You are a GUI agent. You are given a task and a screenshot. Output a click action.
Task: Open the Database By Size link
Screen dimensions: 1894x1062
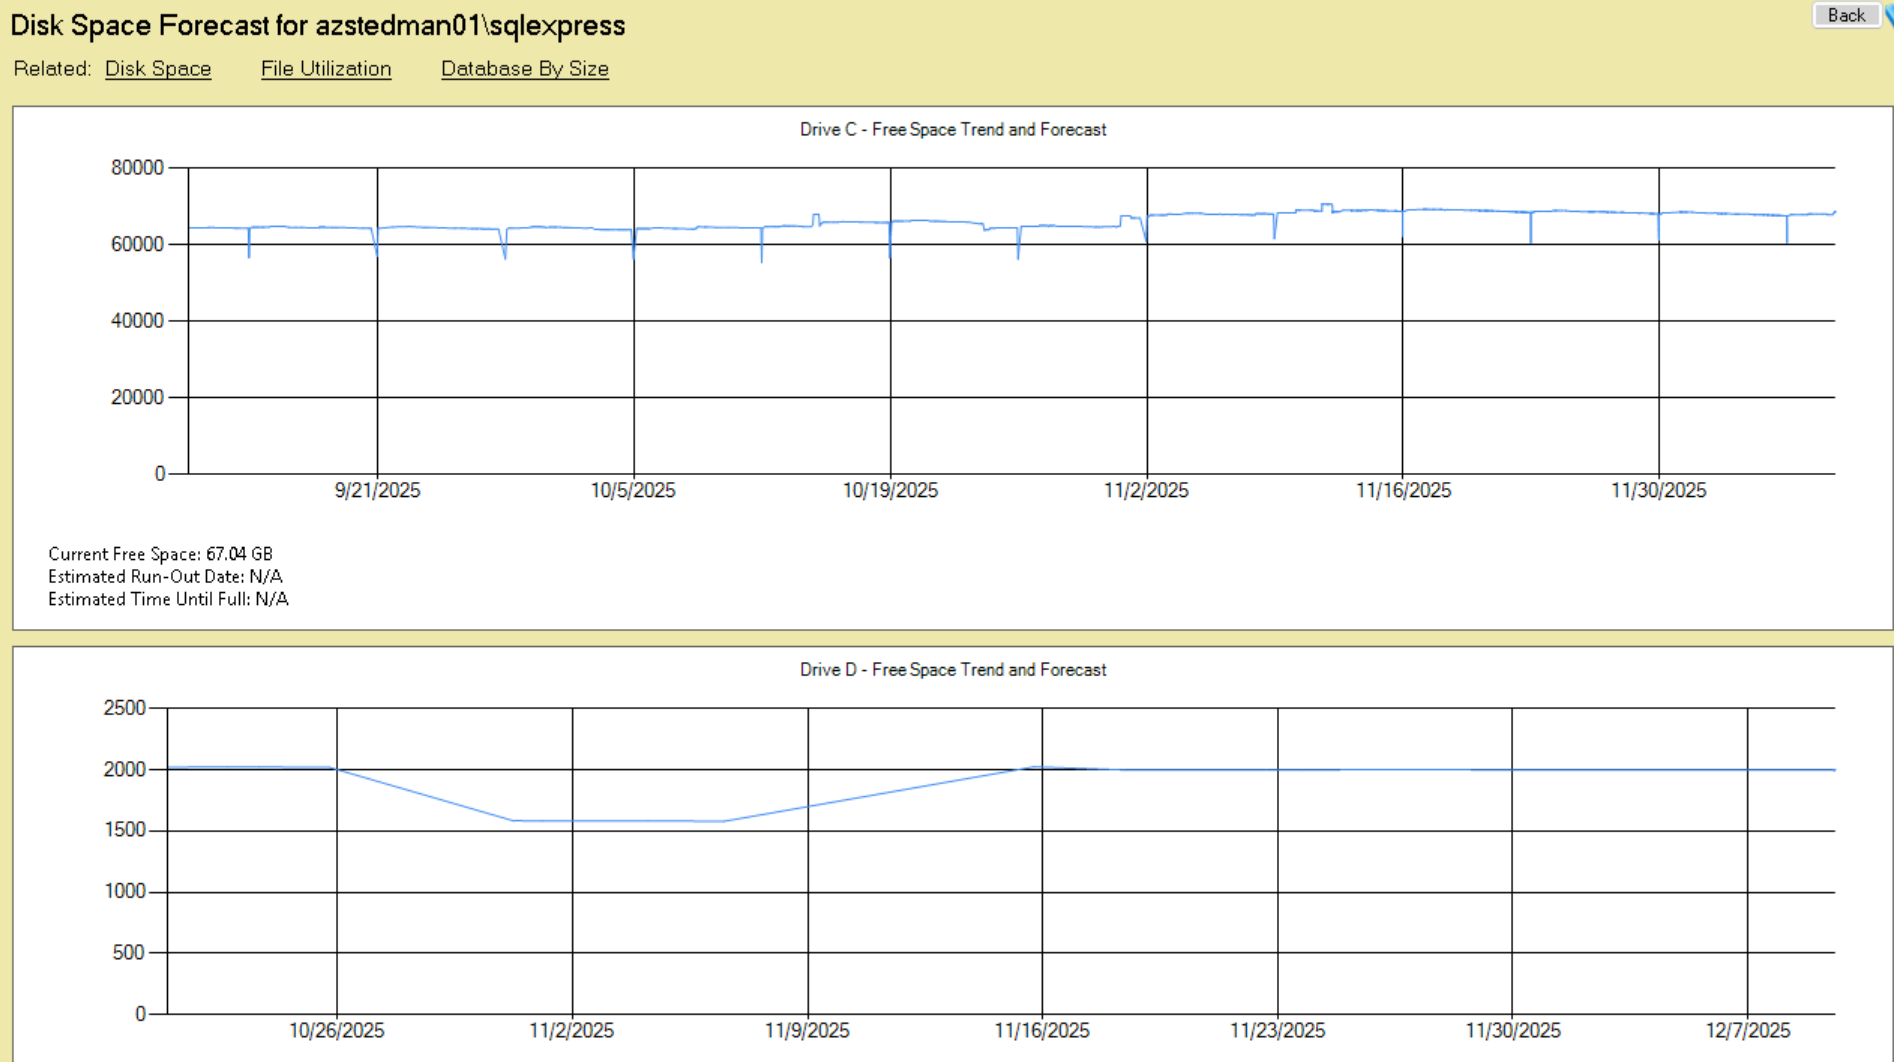525,69
